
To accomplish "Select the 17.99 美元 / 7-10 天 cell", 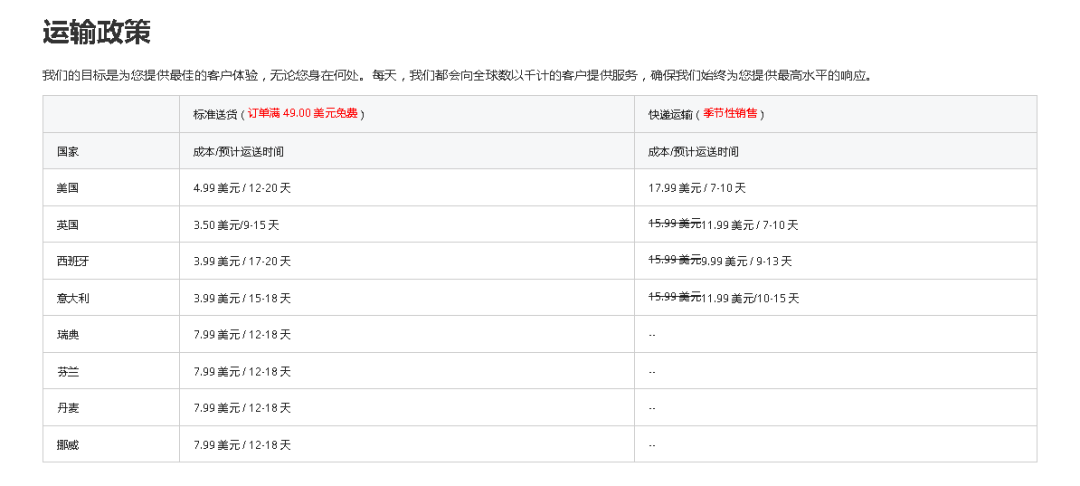I will pyautogui.click(x=697, y=188).
